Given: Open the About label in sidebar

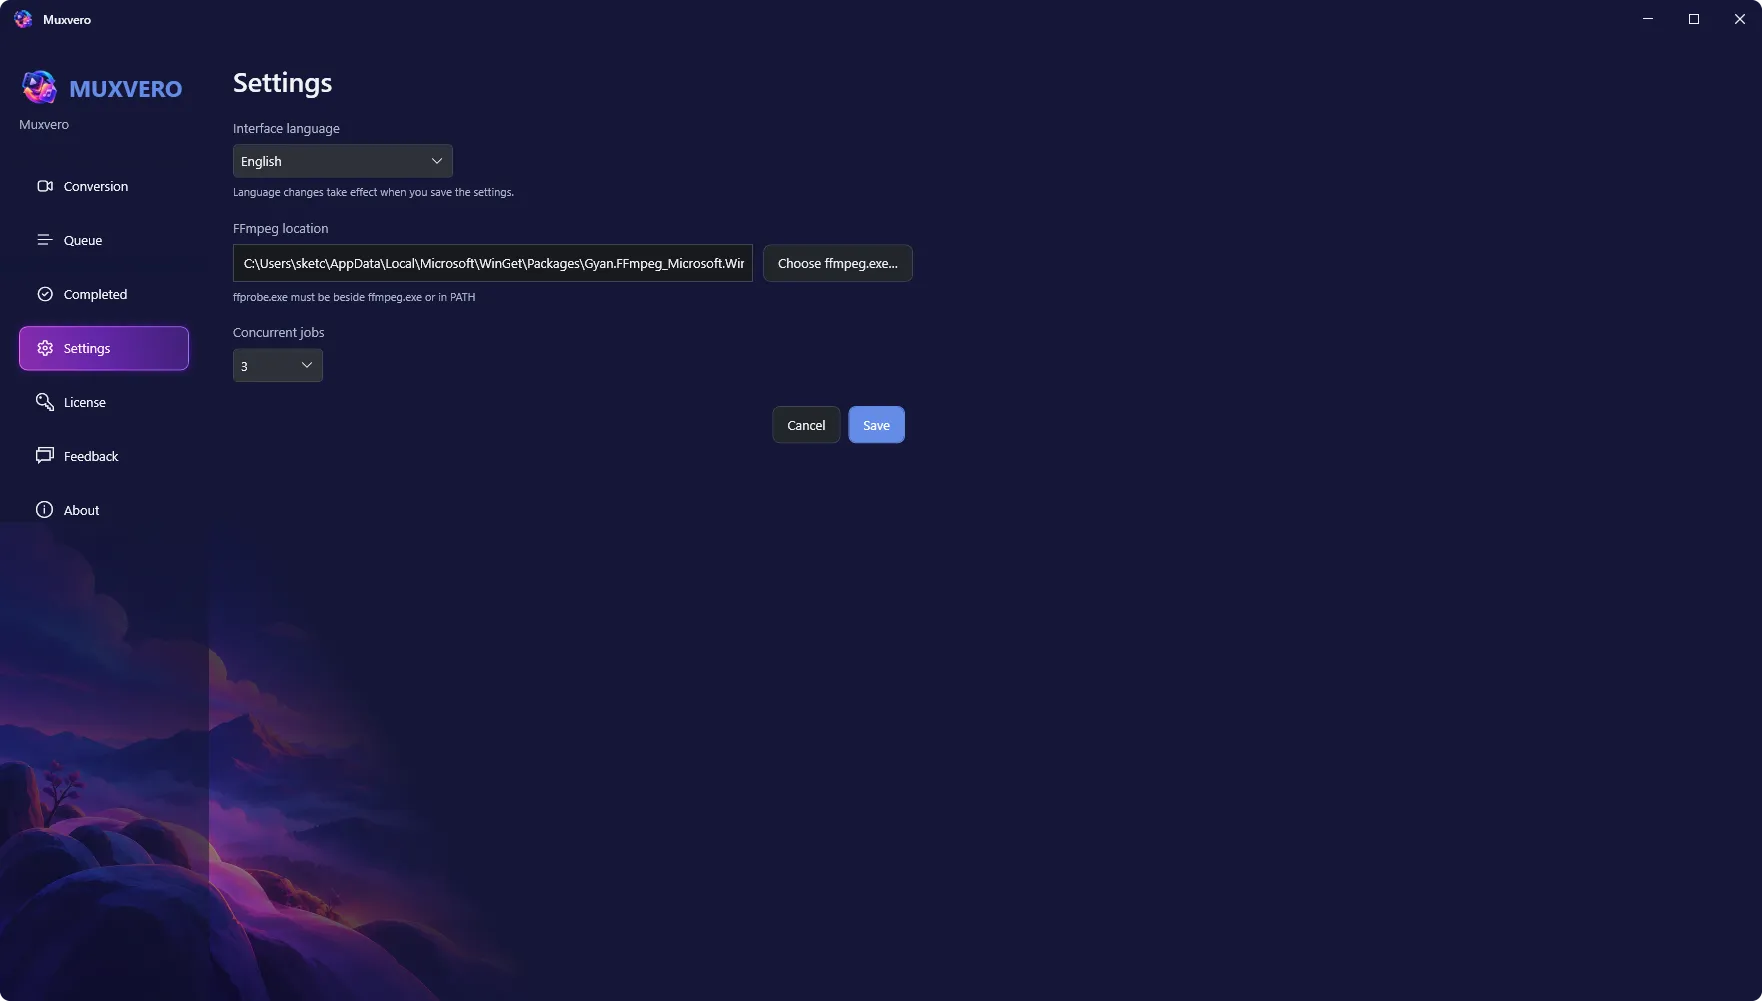Looking at the screenshot, I should [x=82, y=510].
